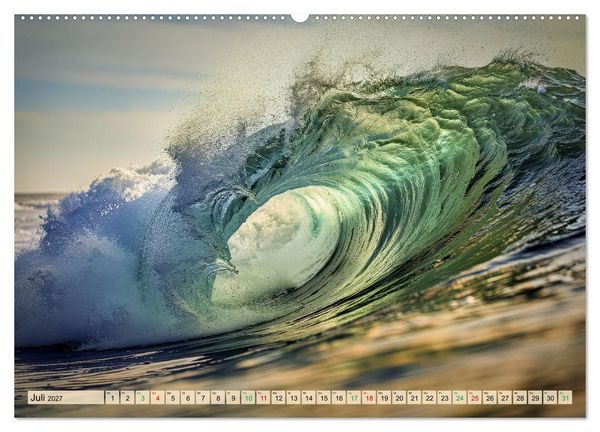Choose date 29 in the calendar strip

point(535,398)
